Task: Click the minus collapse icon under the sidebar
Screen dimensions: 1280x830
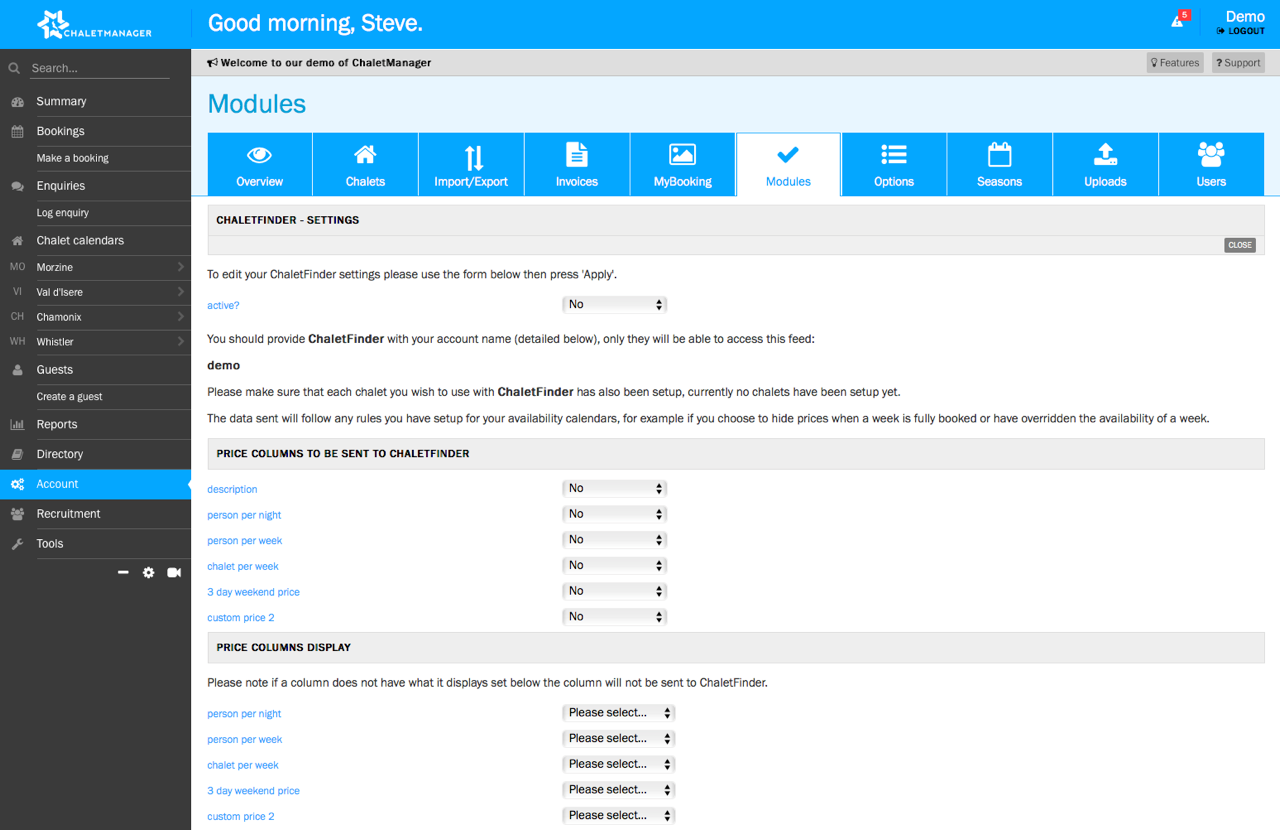Action: pyautogui.click(x=123, y=573)
